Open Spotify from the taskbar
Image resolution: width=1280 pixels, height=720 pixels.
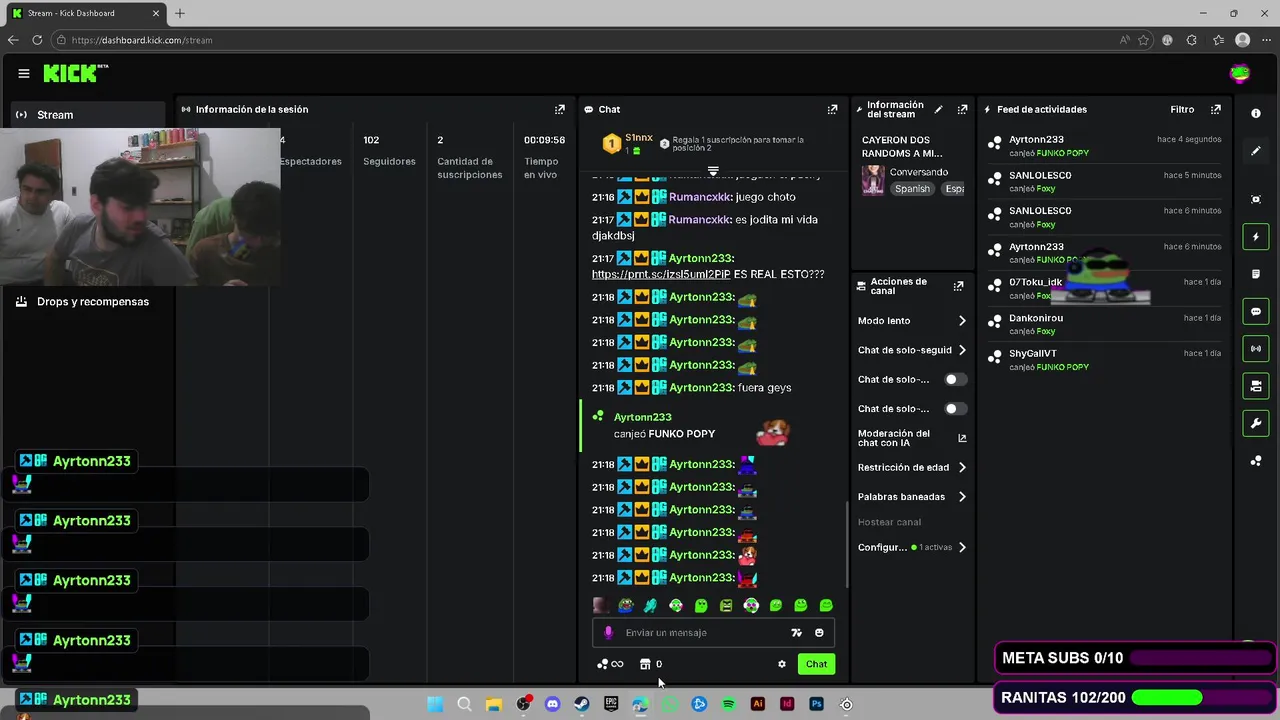(x=728, y=704)
